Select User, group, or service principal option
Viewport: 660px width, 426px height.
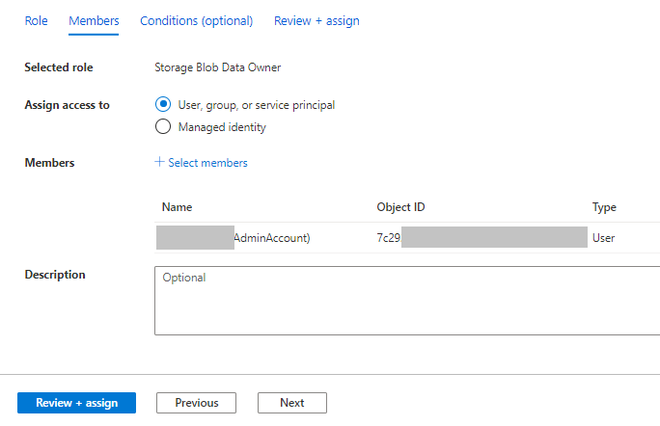pos(164,105)
